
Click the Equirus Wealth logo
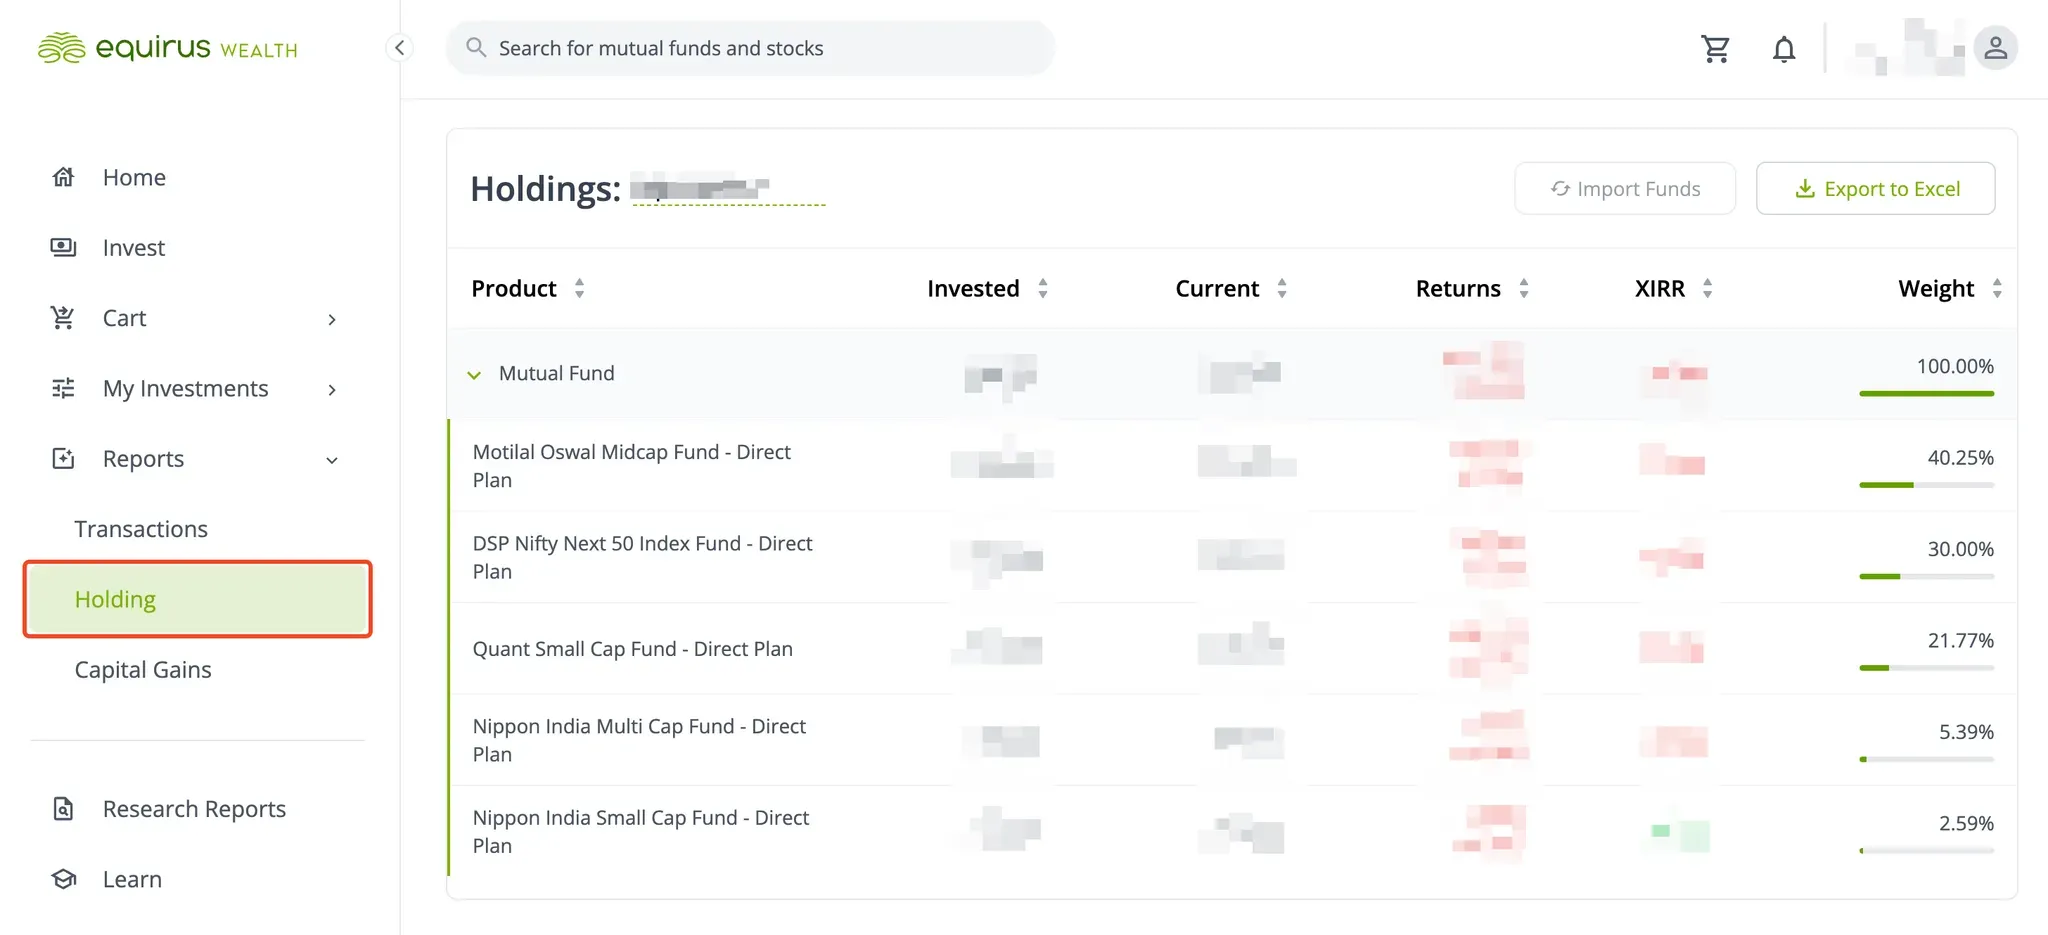[x=167, y=48]
